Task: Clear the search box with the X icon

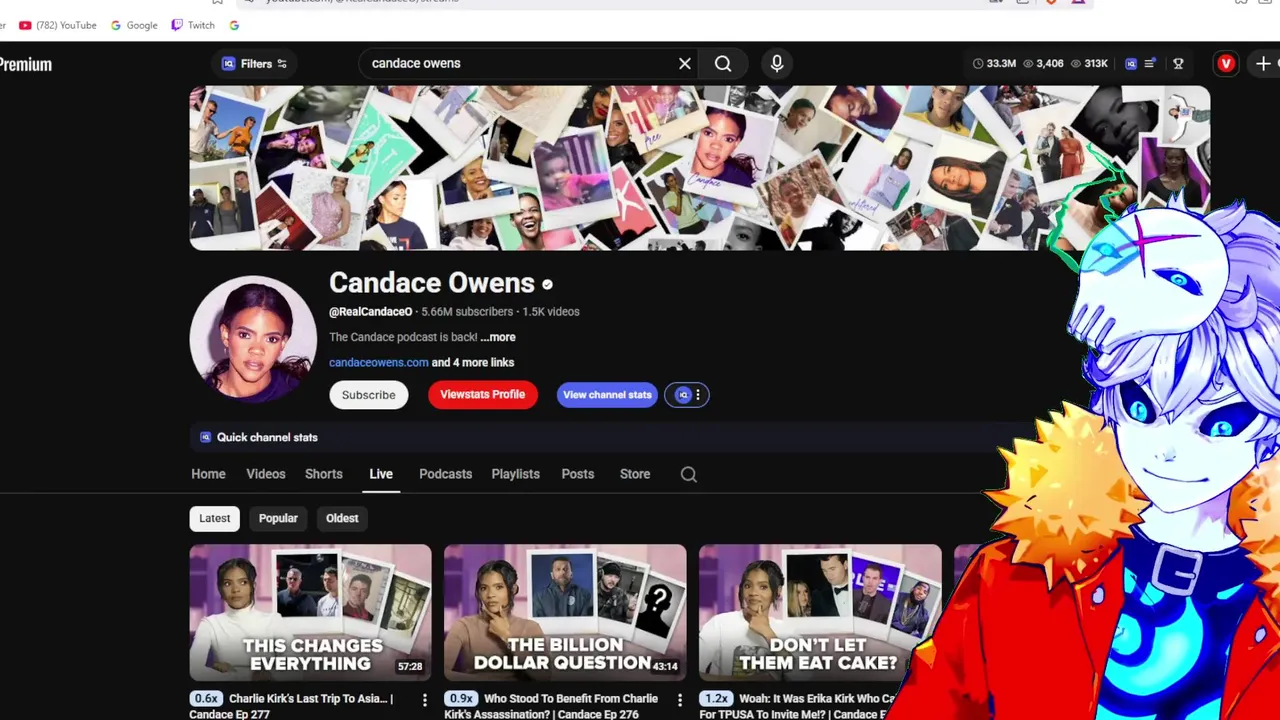Action: tap(685, 64)
